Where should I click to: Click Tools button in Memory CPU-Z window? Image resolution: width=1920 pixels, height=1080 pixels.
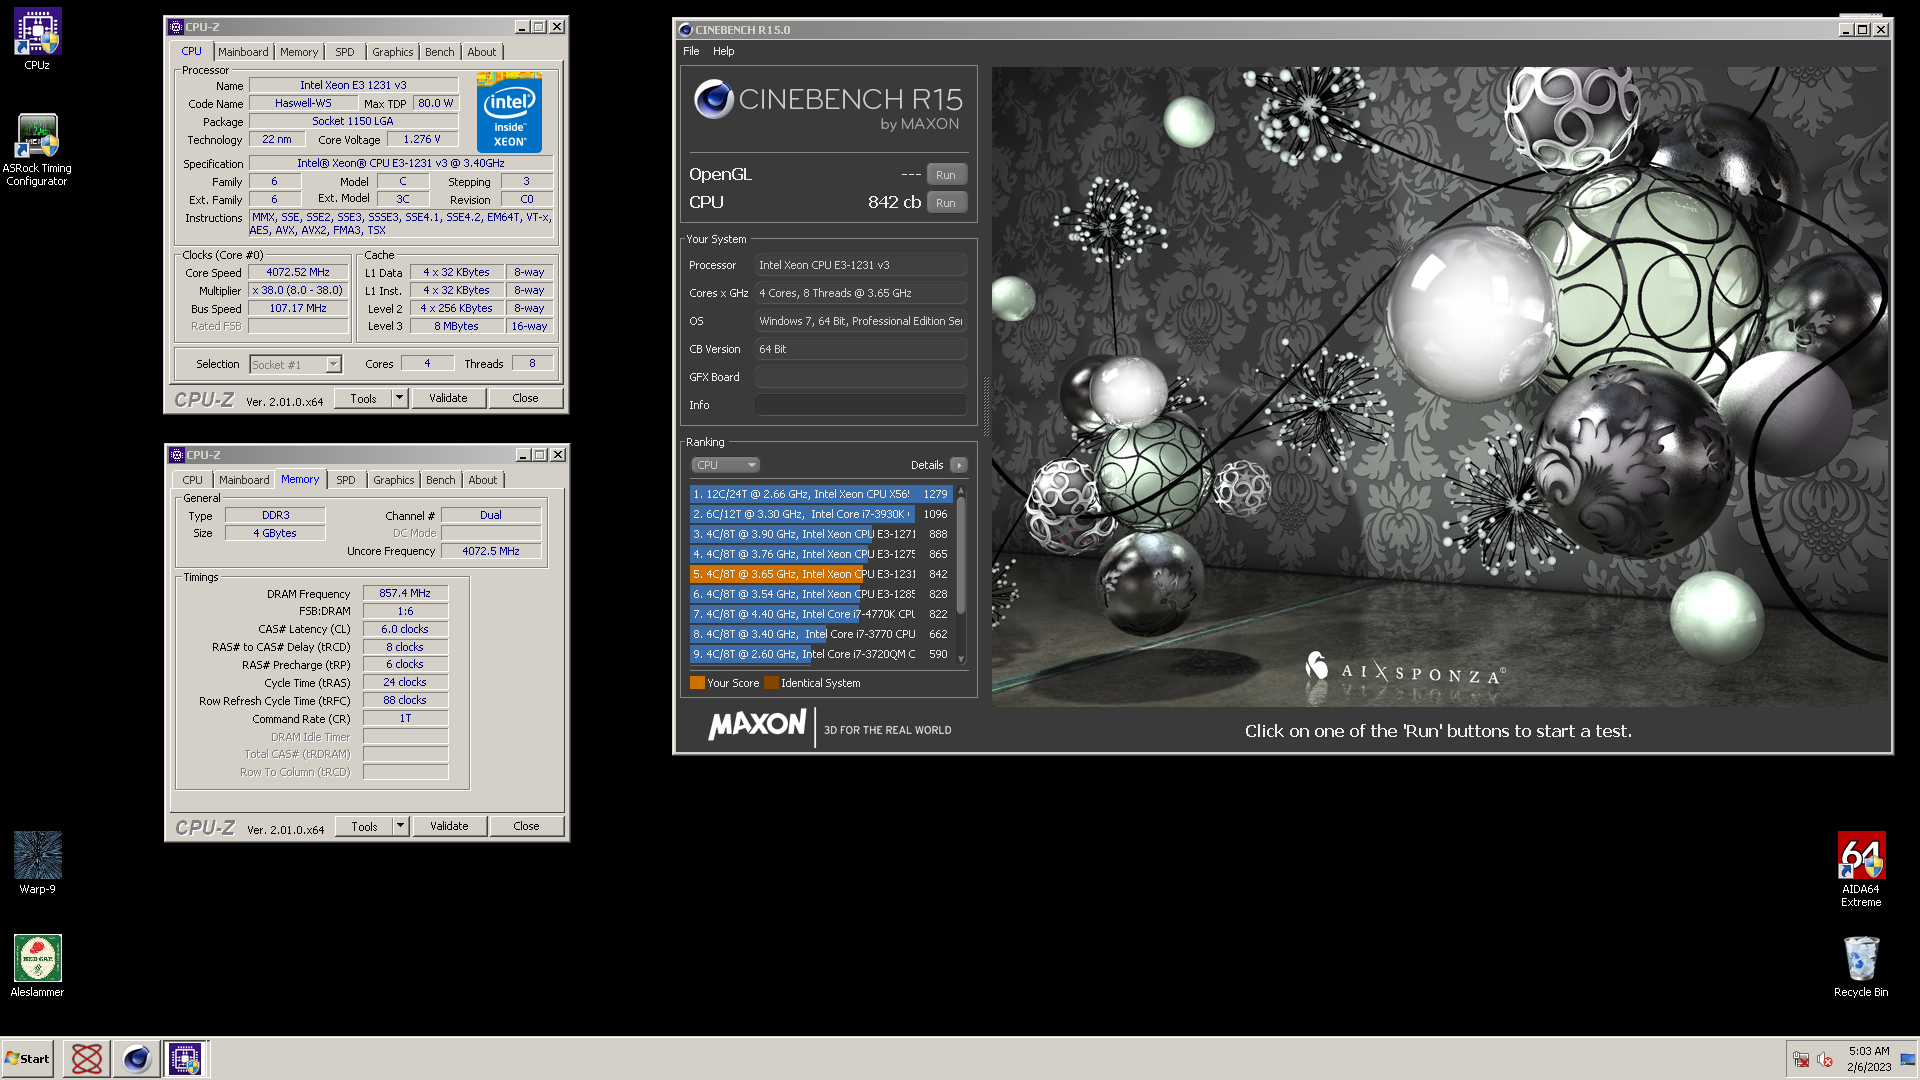364,826
